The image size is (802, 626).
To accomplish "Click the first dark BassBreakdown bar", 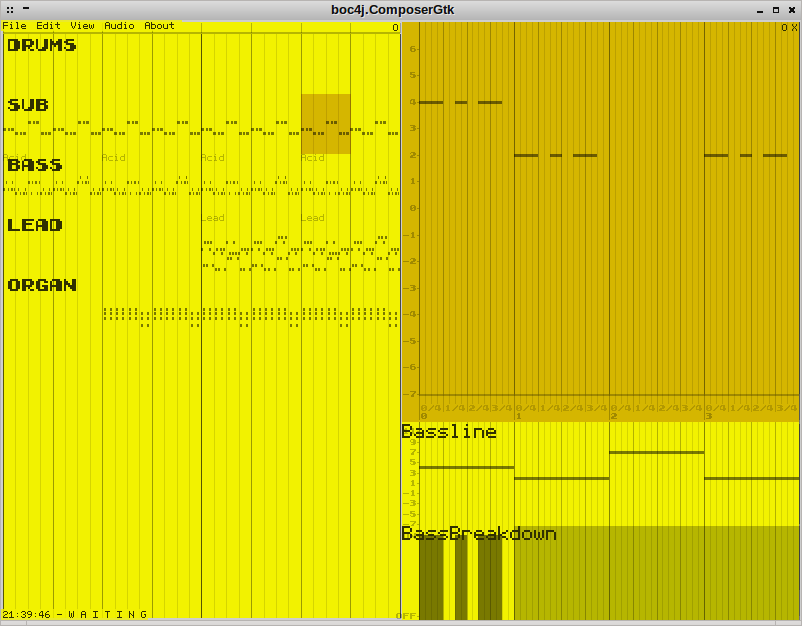I will (431, 580).
